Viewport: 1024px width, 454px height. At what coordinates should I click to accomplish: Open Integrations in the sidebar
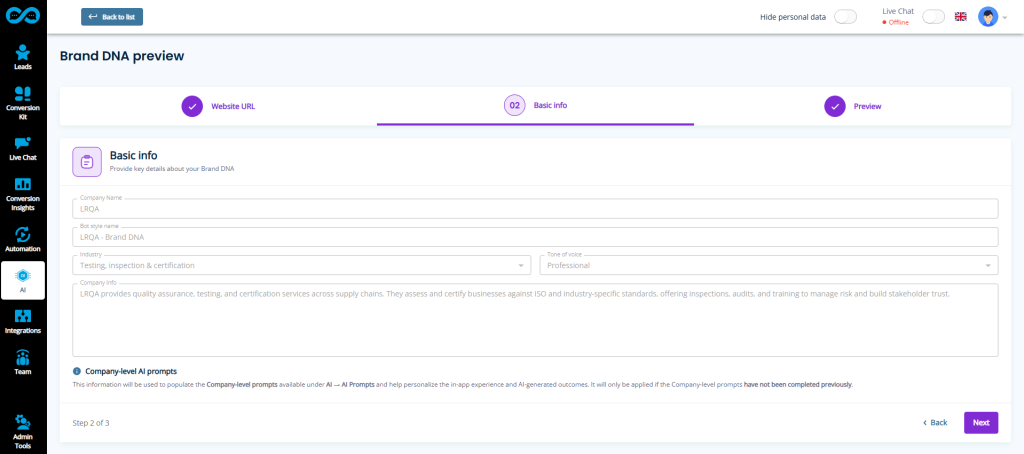[23, 321]
